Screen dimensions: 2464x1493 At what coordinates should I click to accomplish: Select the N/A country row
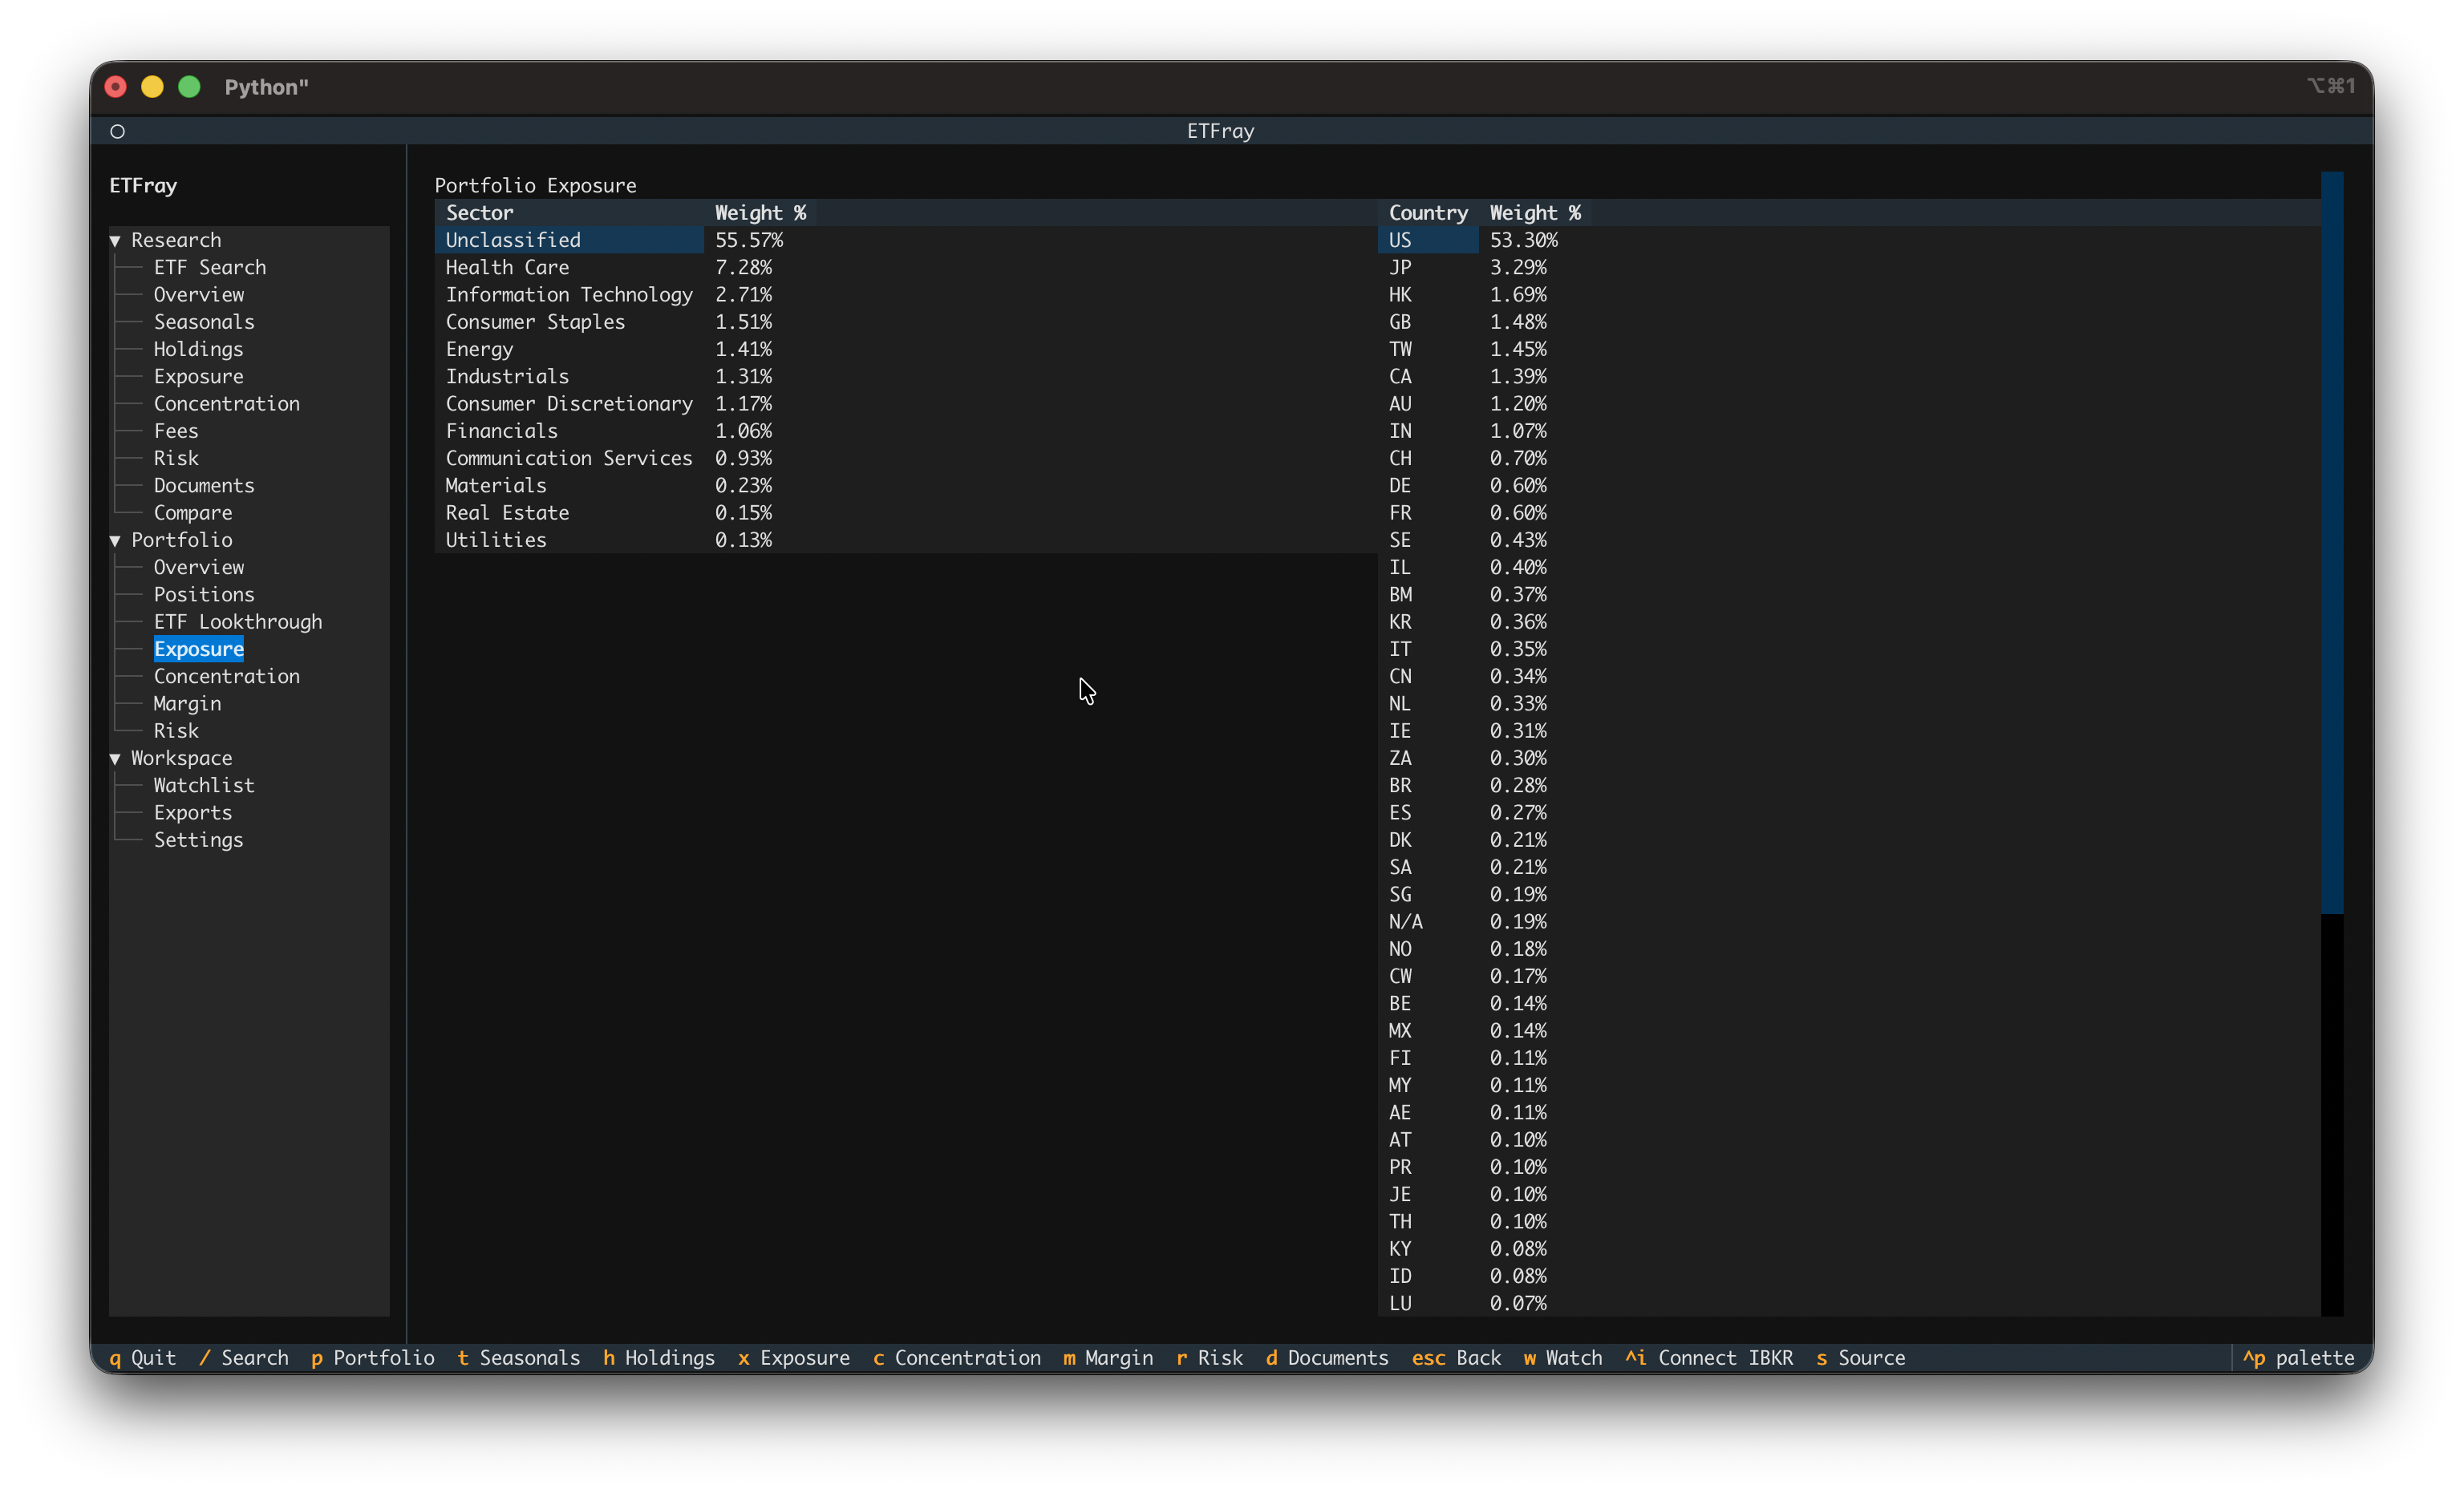(x=1849, y=921)
